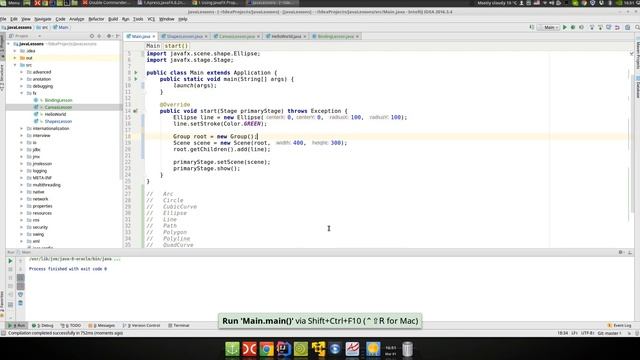Open Double Commander icon in the dock
This screenshot has width=640, height=360.
coord(249,349)
